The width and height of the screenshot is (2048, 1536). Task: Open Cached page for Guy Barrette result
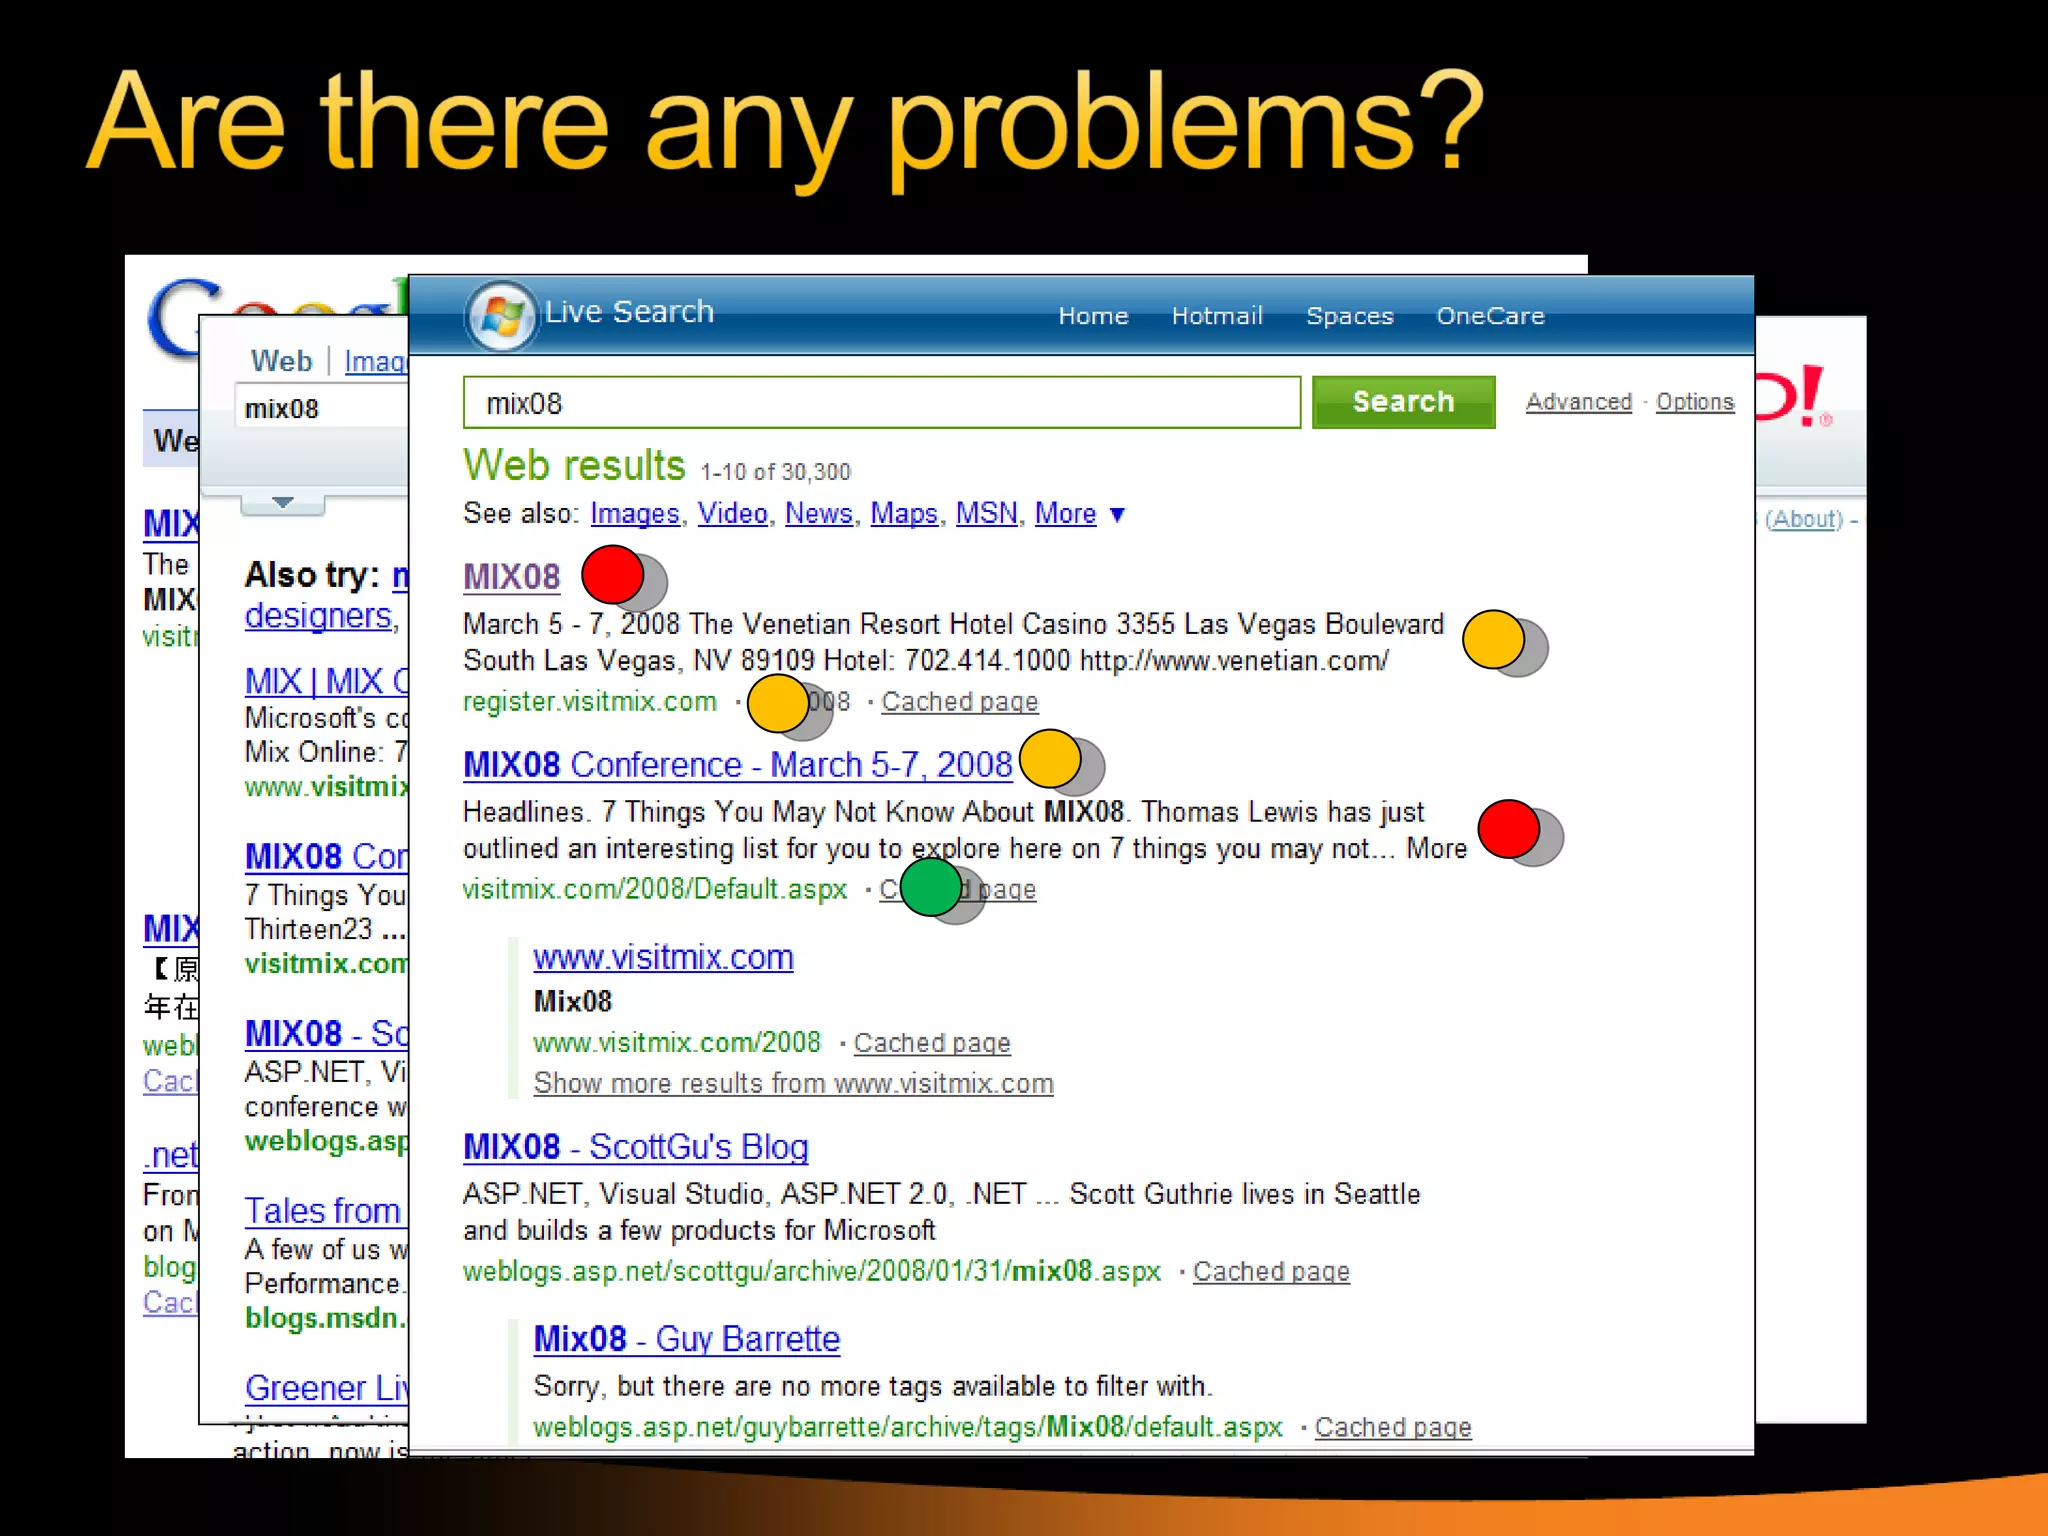1393,1428
